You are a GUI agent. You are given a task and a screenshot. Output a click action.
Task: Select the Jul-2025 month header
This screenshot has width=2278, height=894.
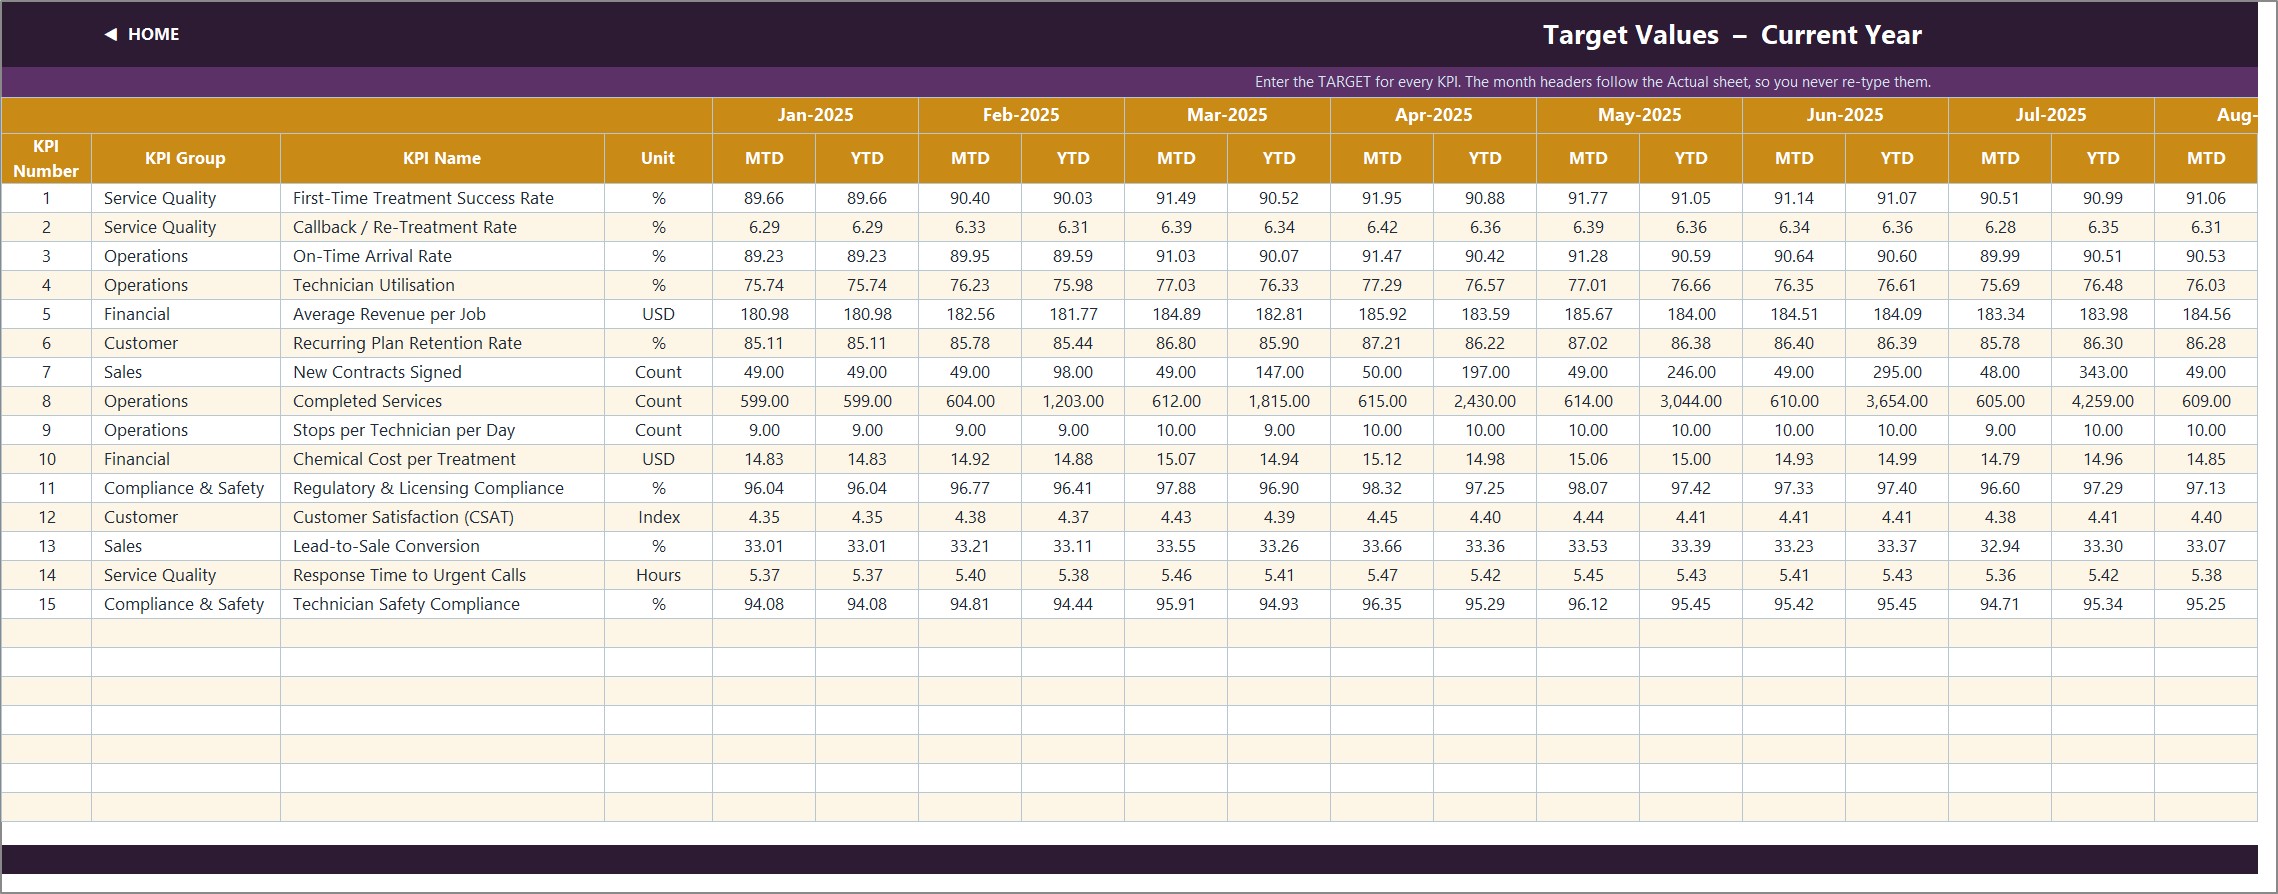point(2051,115)
